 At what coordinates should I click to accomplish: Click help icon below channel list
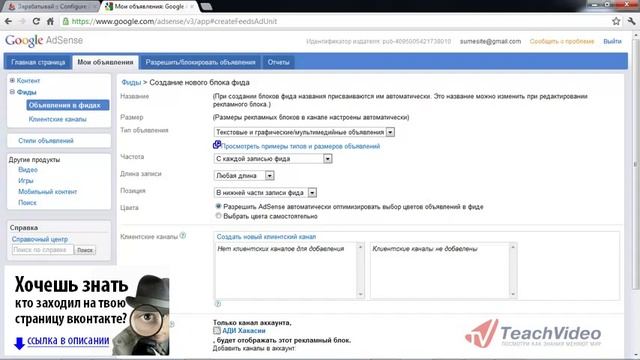(218, 304)
